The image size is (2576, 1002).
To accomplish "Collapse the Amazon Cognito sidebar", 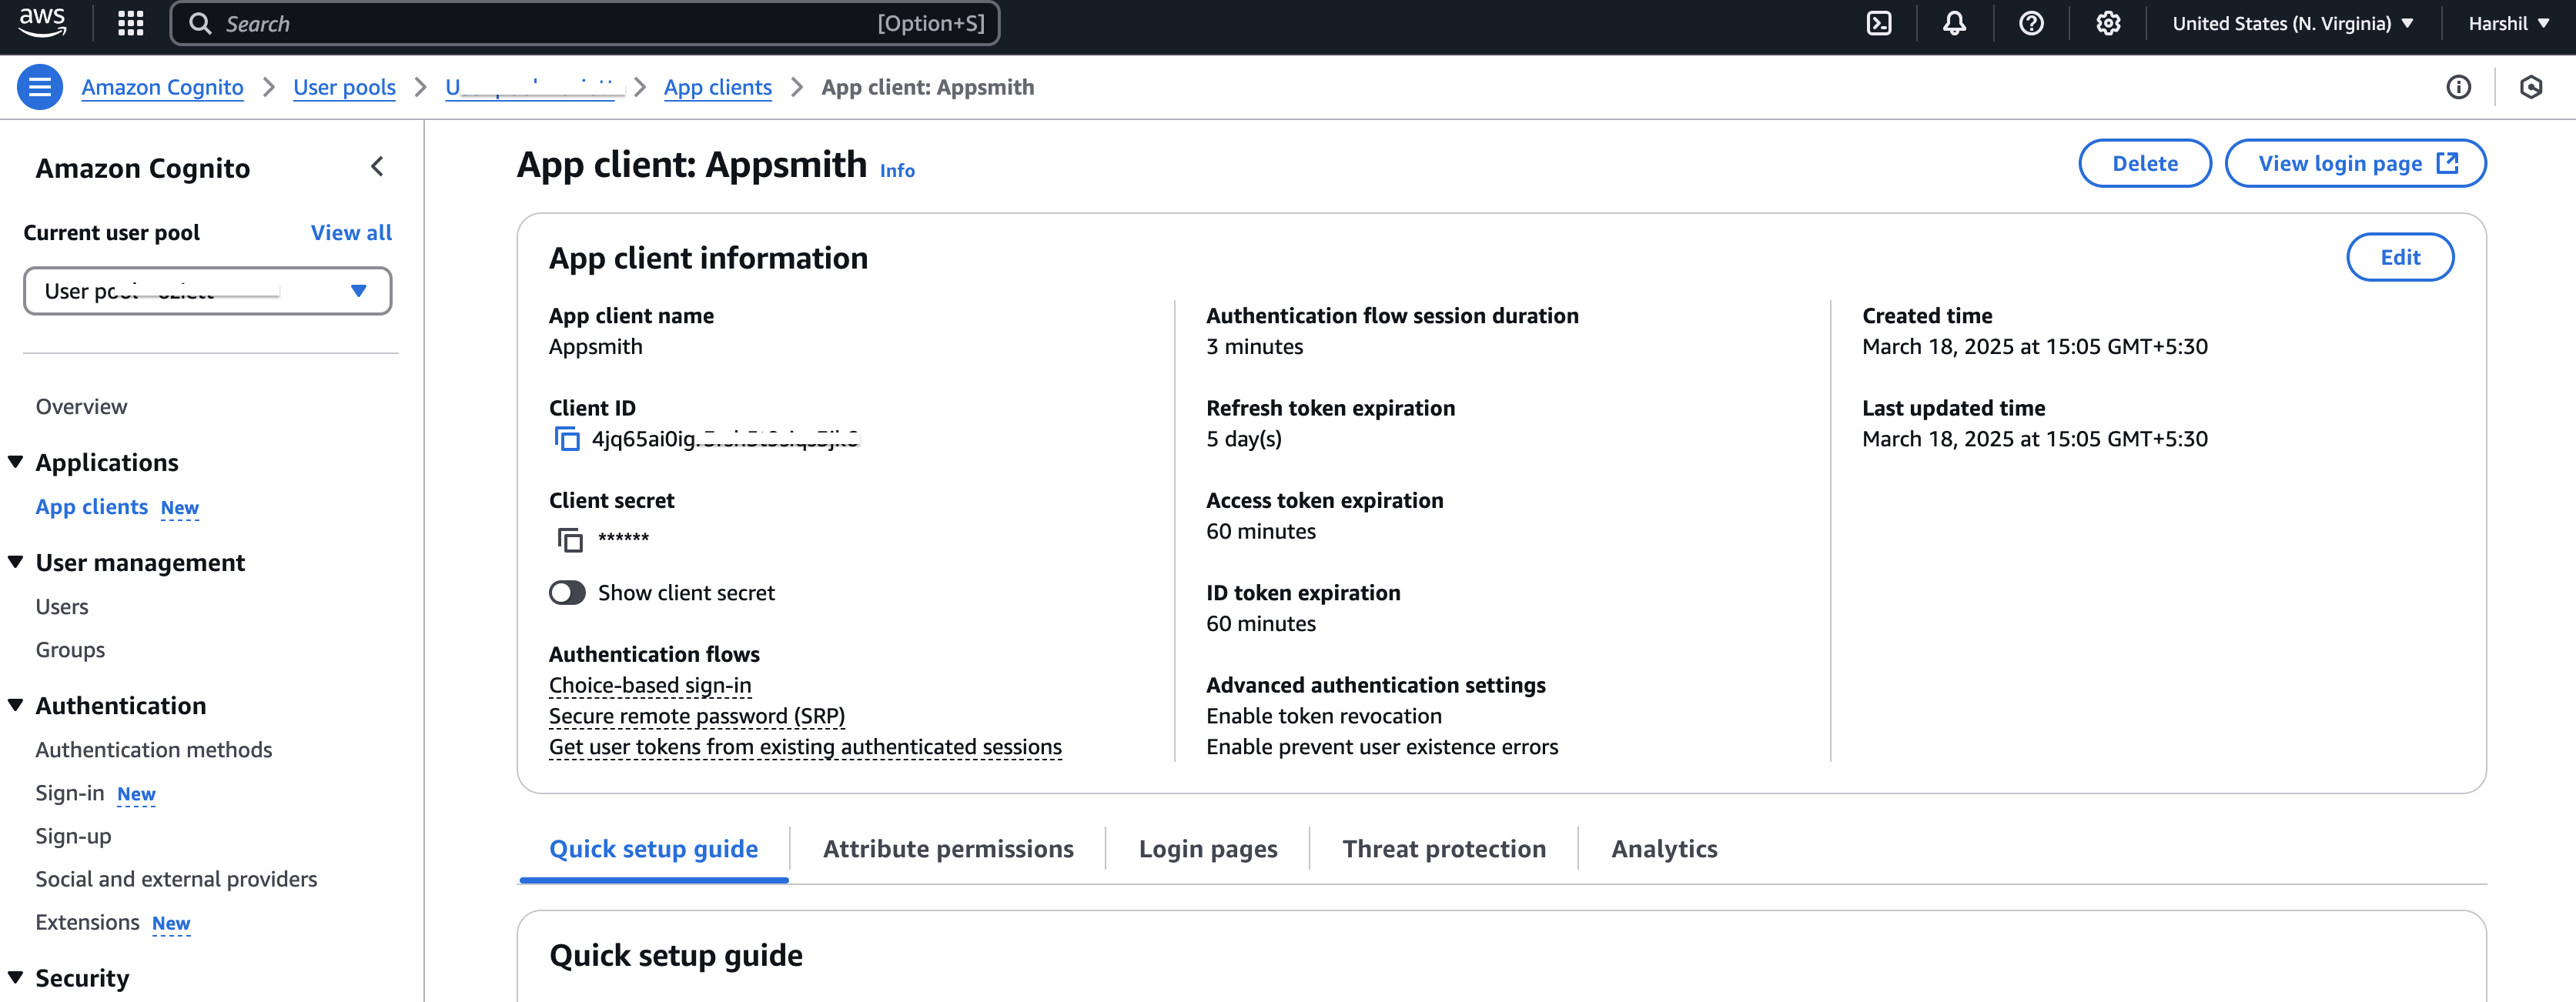I will coord(377,167).
